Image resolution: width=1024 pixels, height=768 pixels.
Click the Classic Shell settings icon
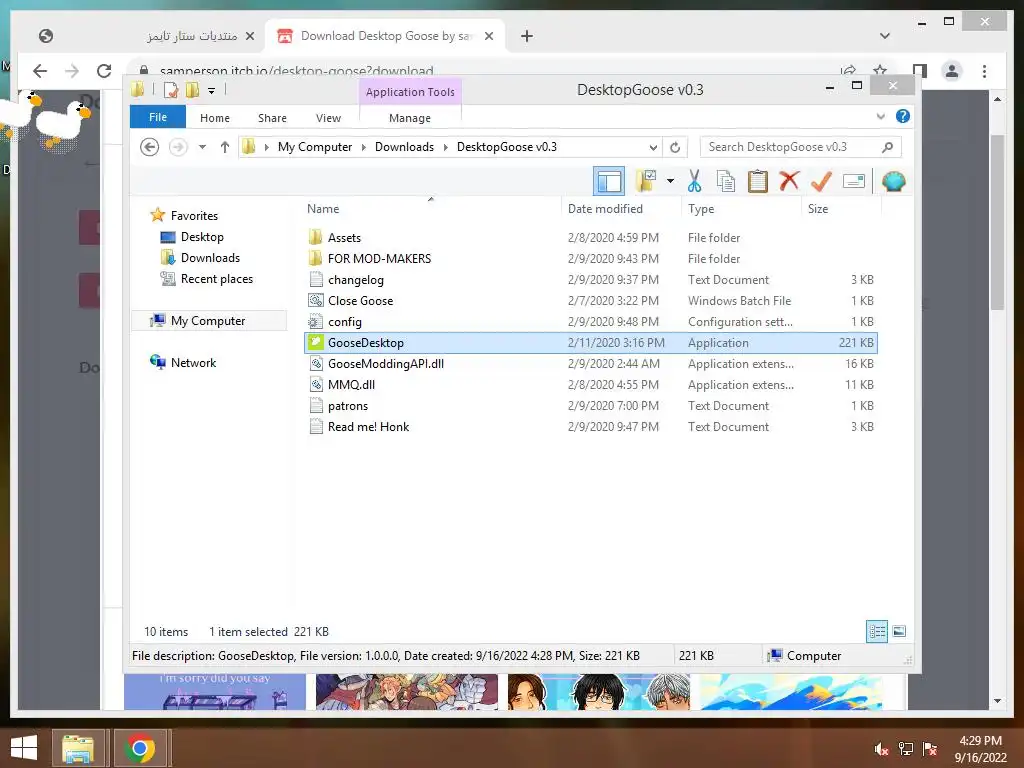pyautogui.click(x=893, y=181)
